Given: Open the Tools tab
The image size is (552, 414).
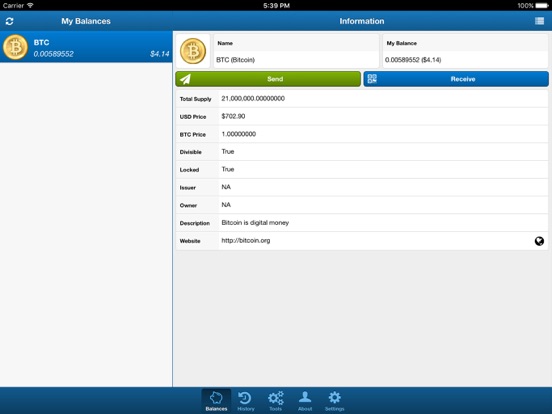Looking at the screenshot, I should point(275,401).
